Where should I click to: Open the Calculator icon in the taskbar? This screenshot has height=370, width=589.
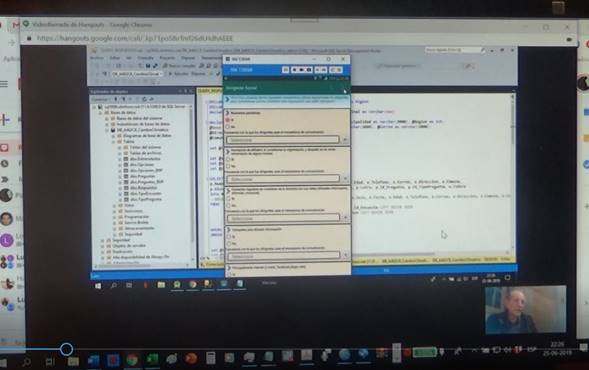tap(211, 358)
